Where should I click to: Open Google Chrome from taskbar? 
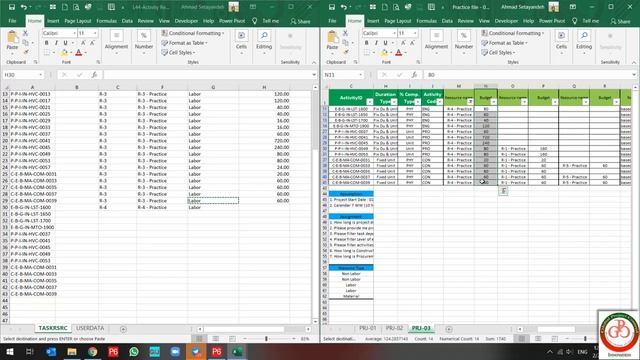tap(93, 352)
